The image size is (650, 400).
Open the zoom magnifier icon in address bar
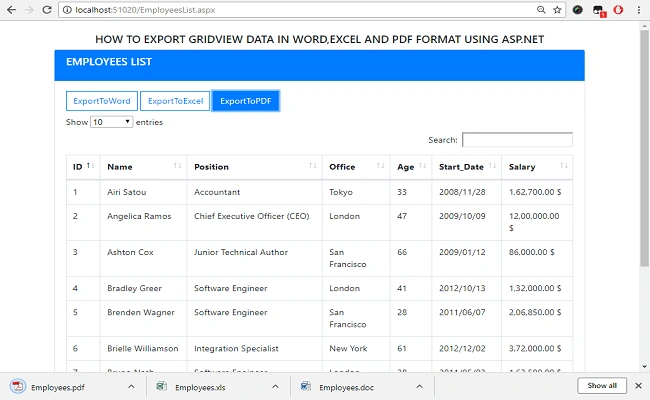541,10
